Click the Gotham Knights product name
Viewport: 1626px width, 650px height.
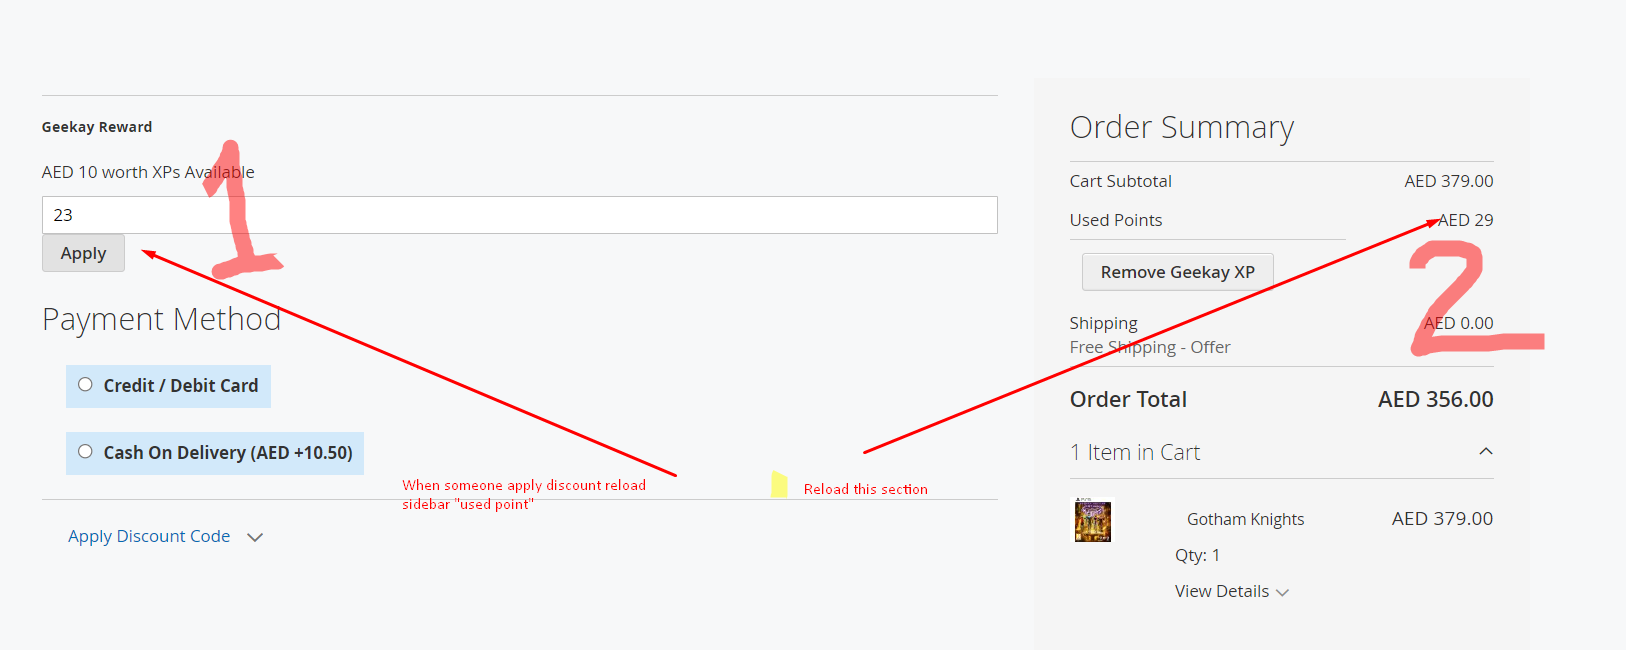point(1245,519)
